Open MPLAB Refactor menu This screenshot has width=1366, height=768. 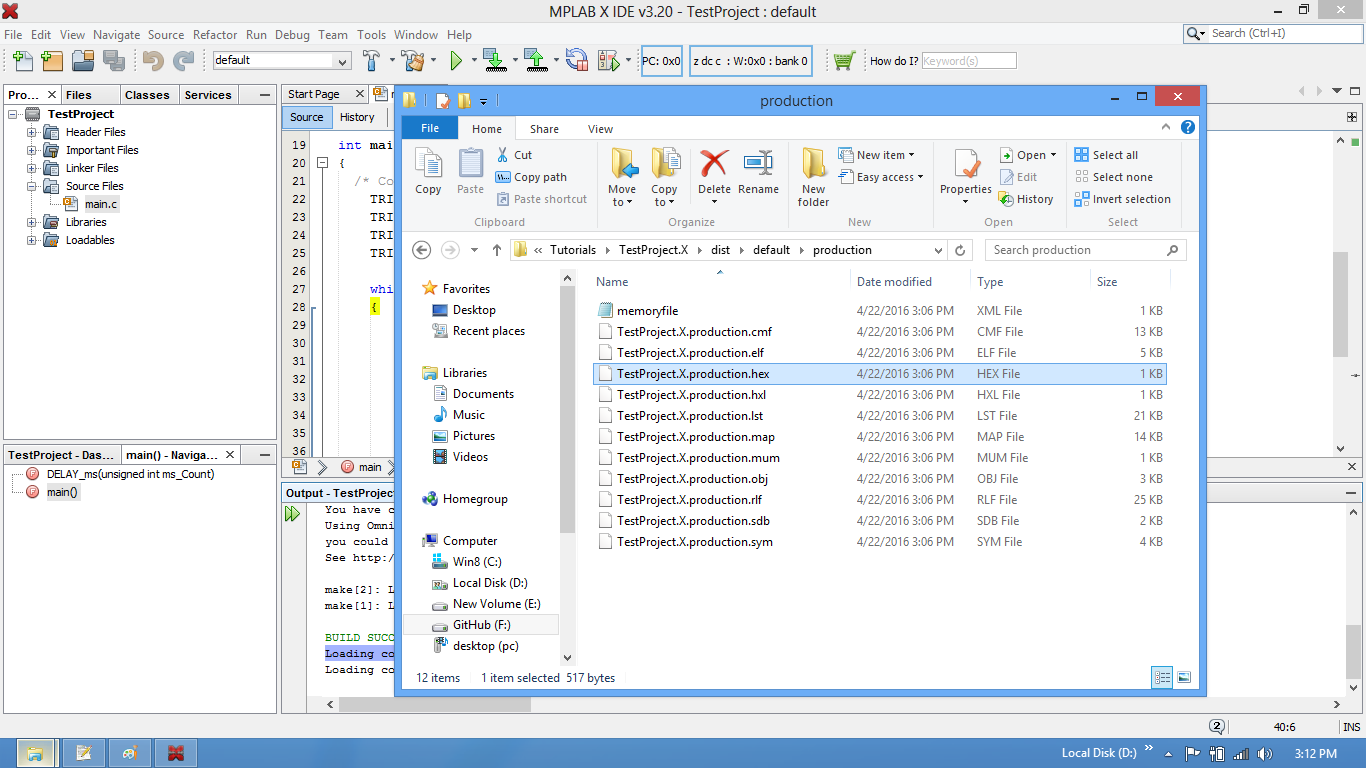coord(215,34)
